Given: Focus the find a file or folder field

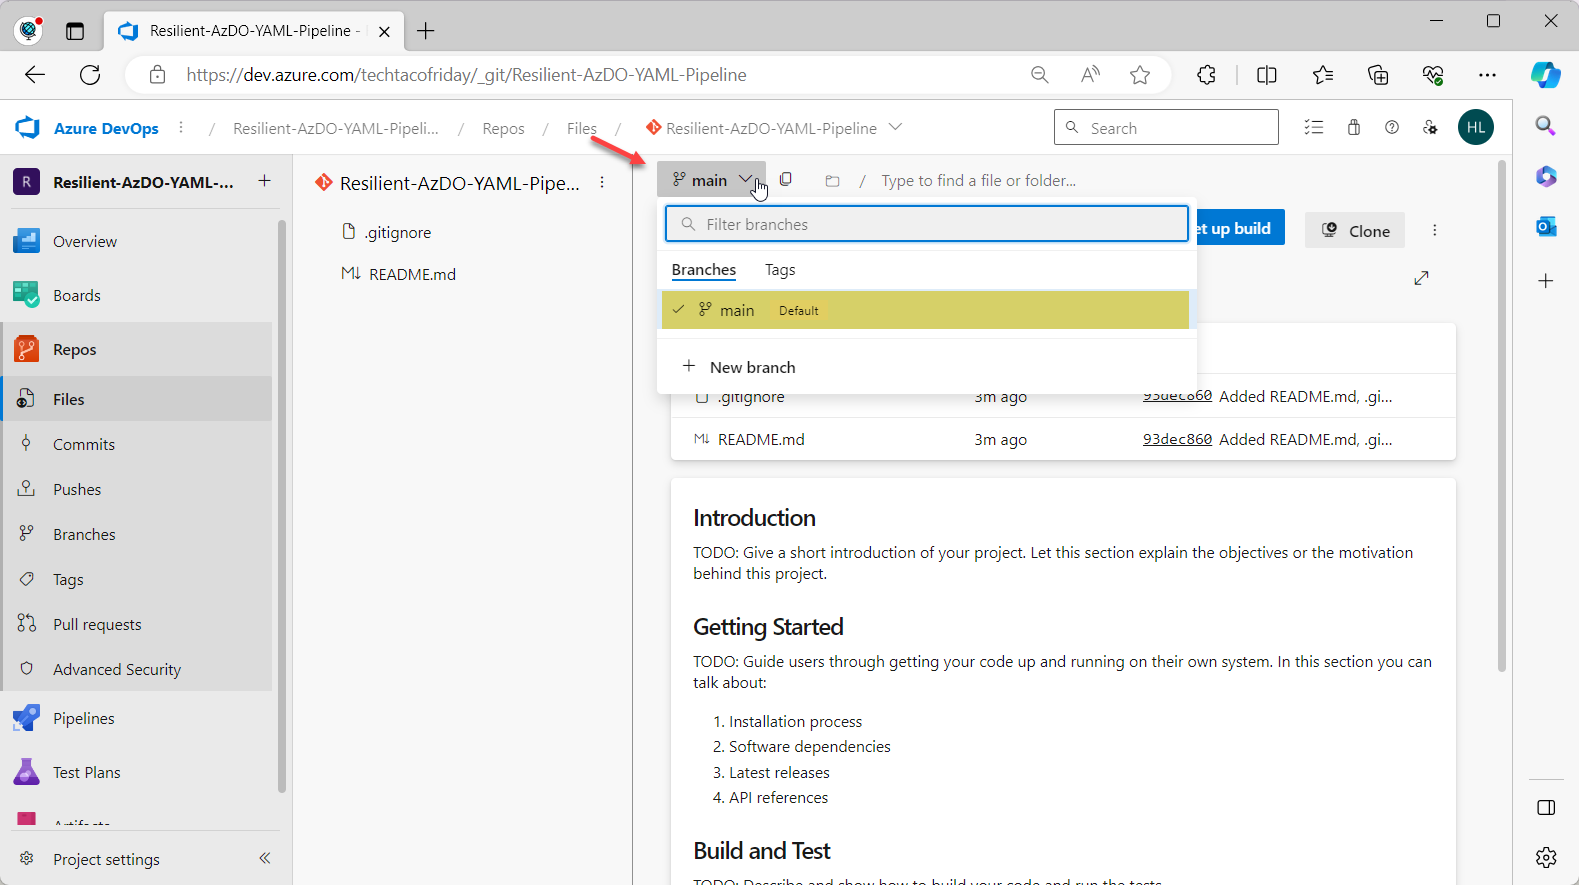Looking at the screenshot, I should 978,181.
